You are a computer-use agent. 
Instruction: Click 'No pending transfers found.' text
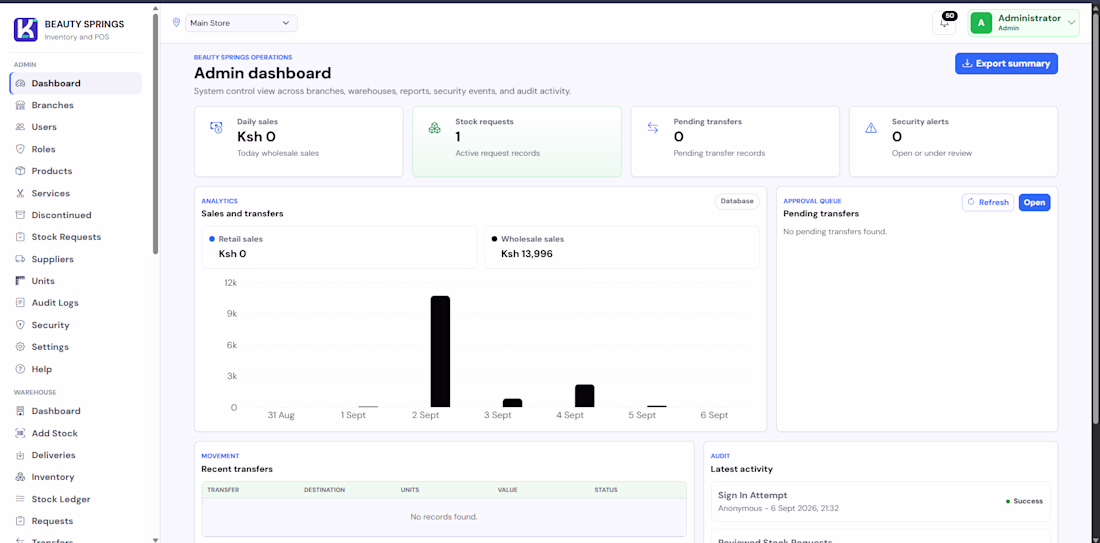pyautogui.click(x=835, y=231)
